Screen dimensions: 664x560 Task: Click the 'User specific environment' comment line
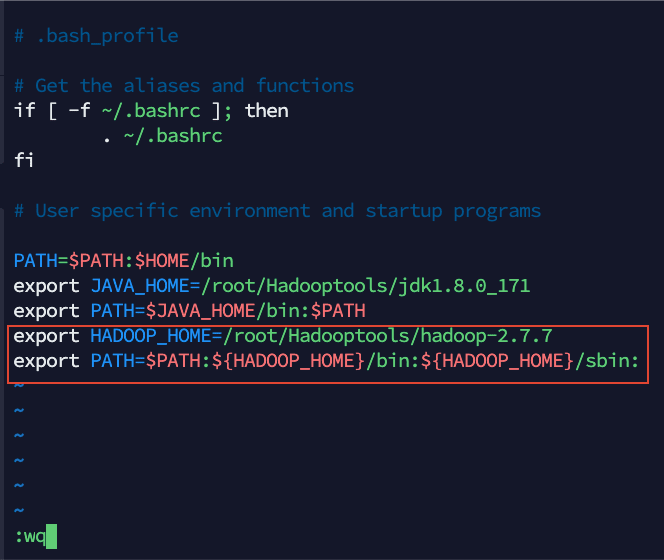pyautogui.click(x=277, y=211)
